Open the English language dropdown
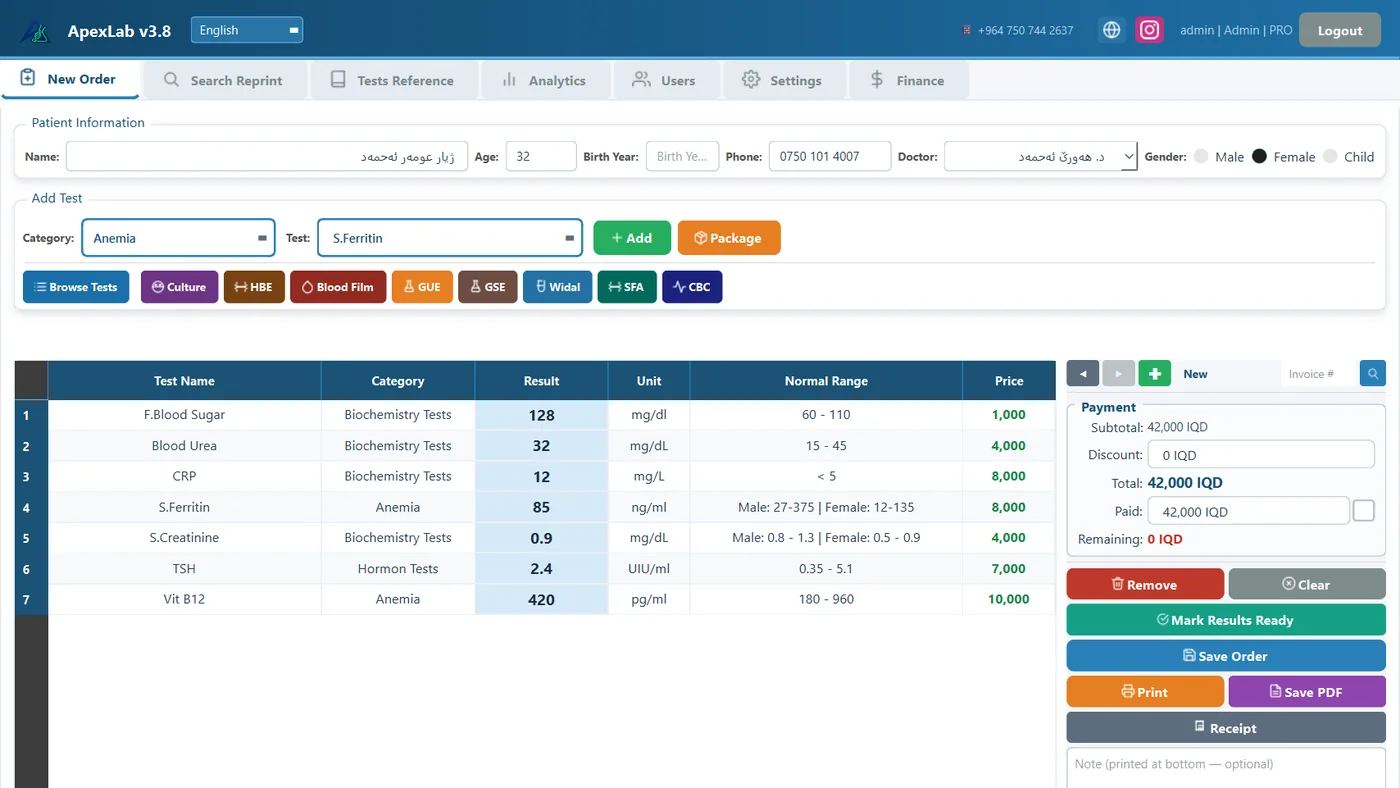1400x788 pixels. [247, 30]
